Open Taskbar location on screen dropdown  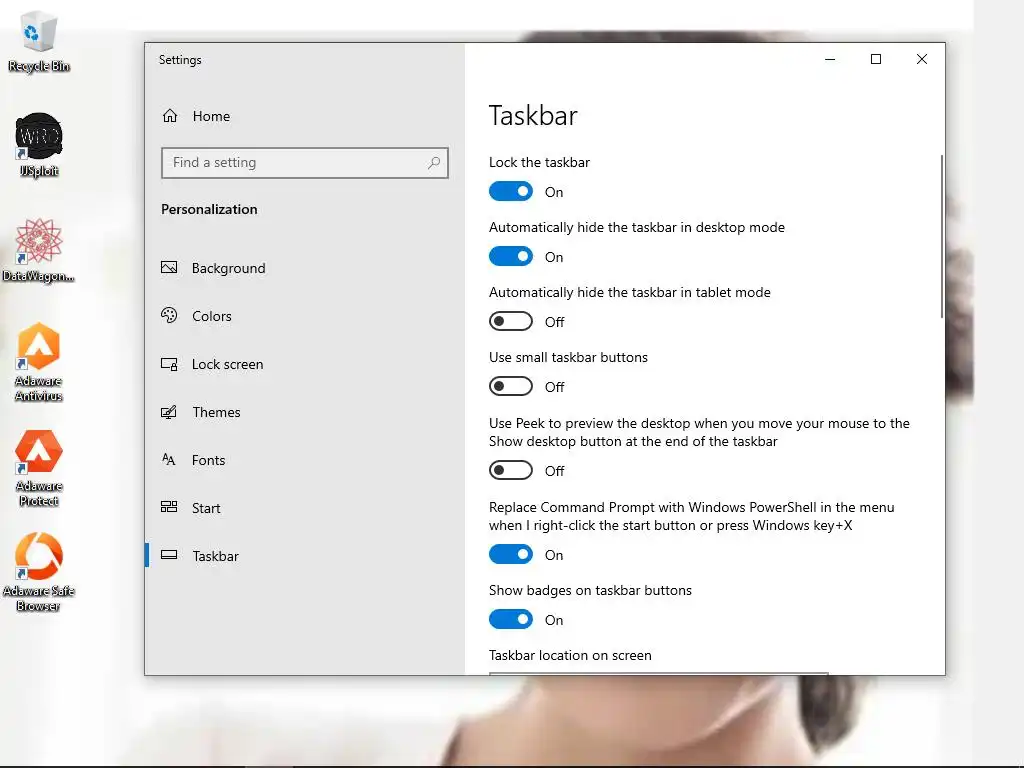(658, 673)
